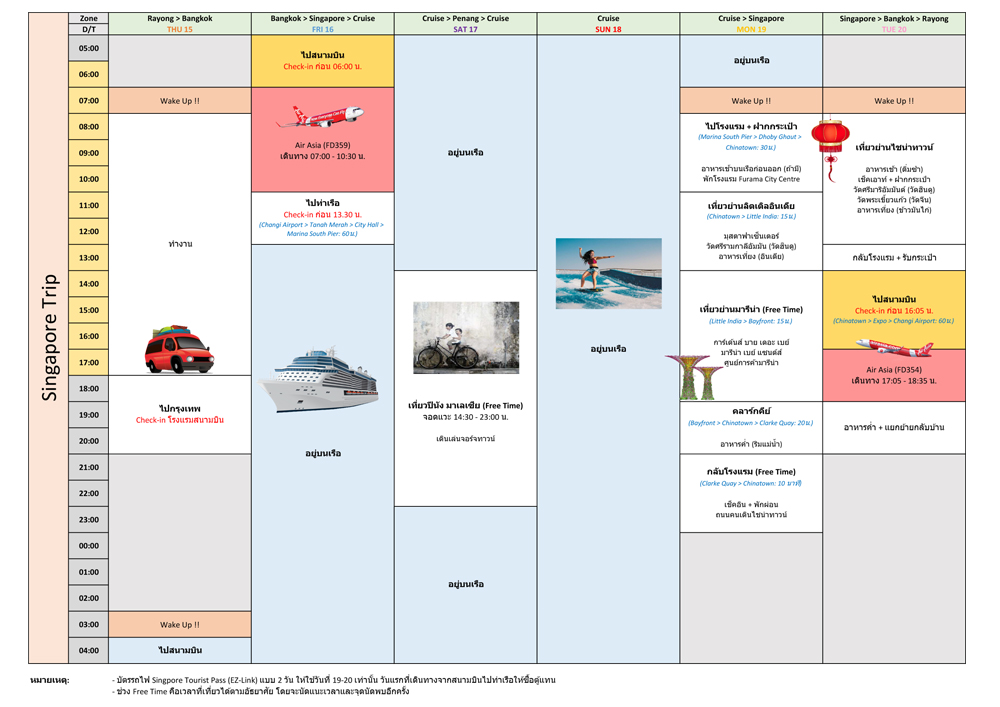The height and width of the screenshot is (707, 1000).
Task: Click 'Wake Up !!' in the 07:00 Thursday row
Action: [x=180, y=101]
